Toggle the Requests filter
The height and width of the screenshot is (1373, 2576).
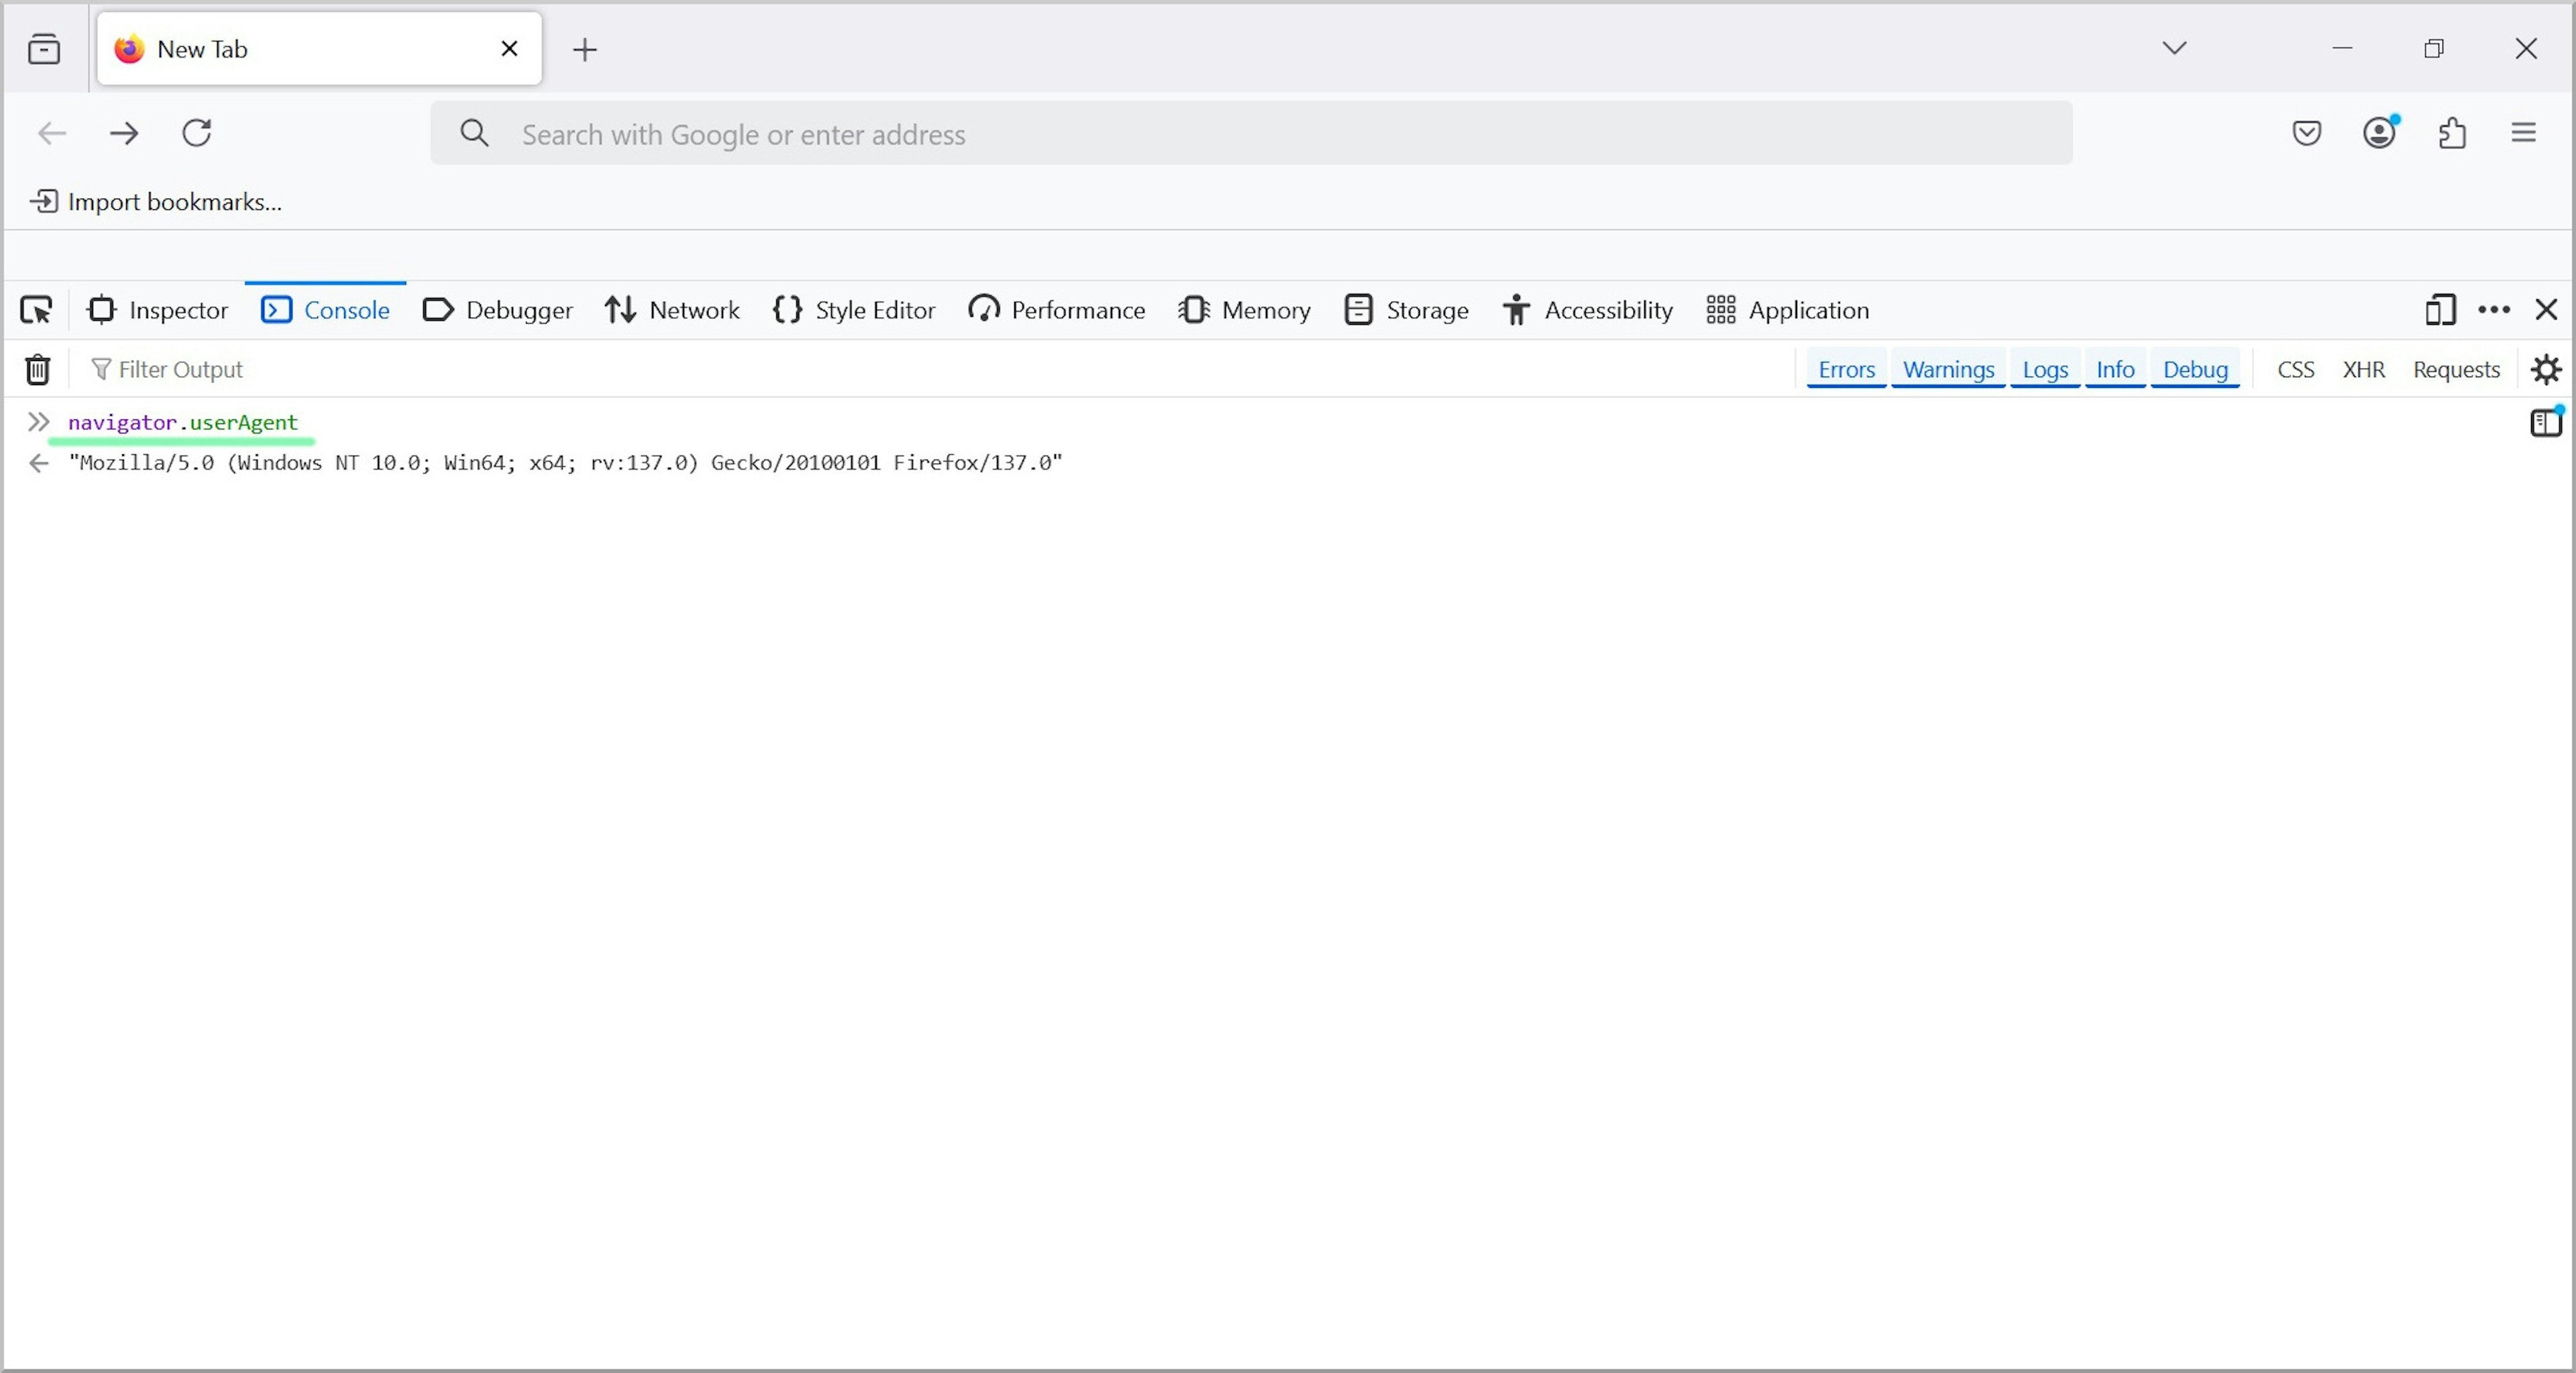2456,369
